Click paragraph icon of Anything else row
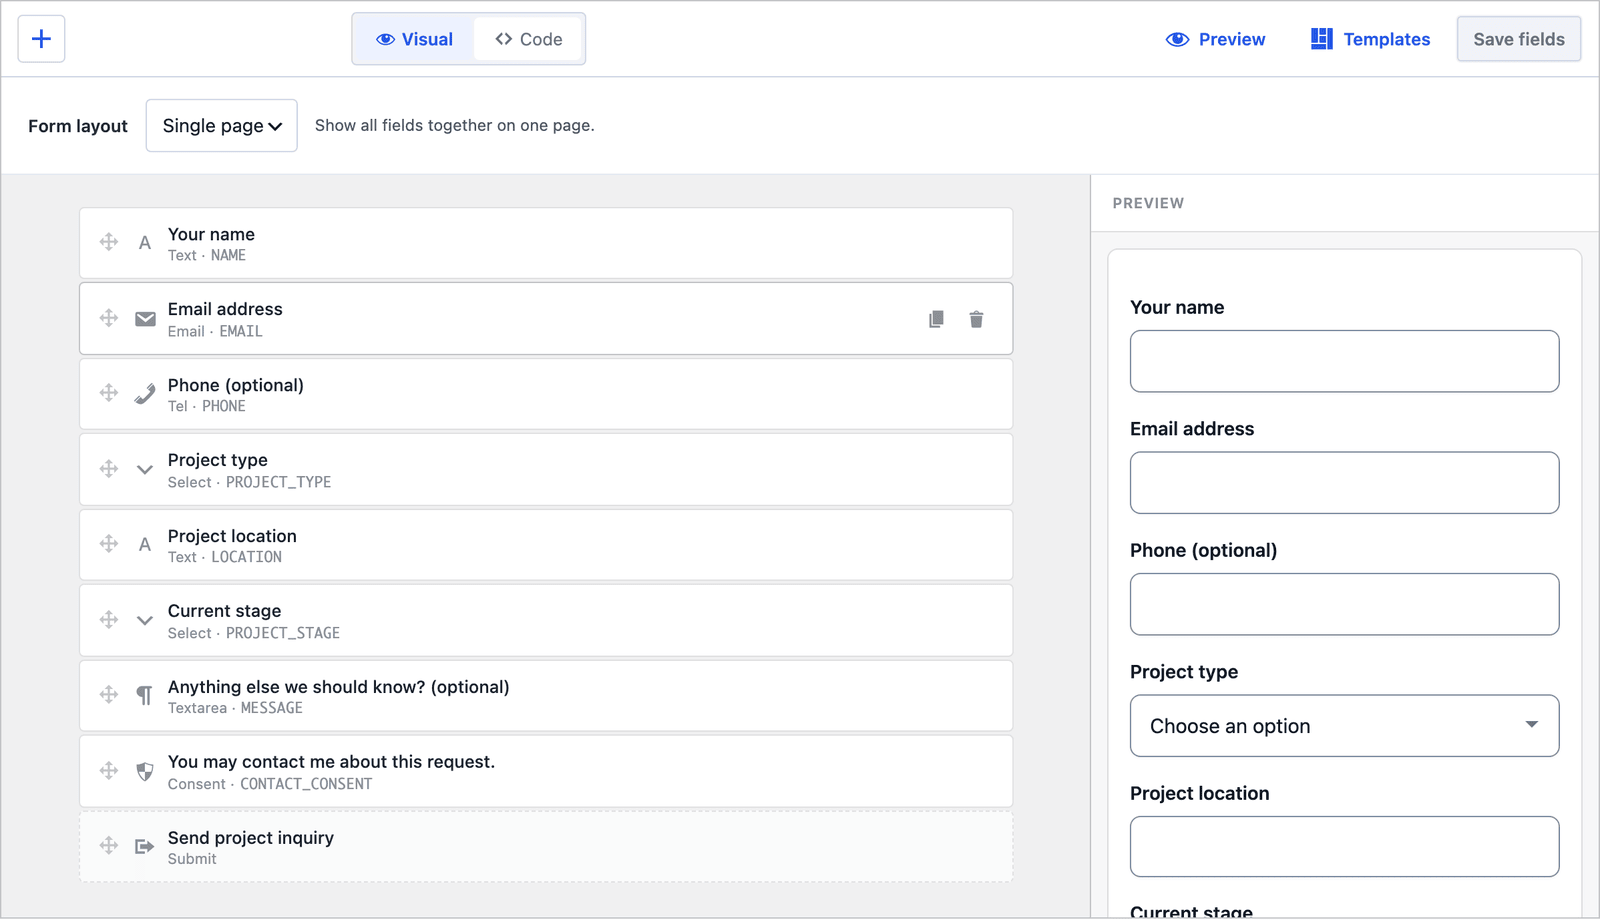This screenshot has height=920, width=1600. 145,696
